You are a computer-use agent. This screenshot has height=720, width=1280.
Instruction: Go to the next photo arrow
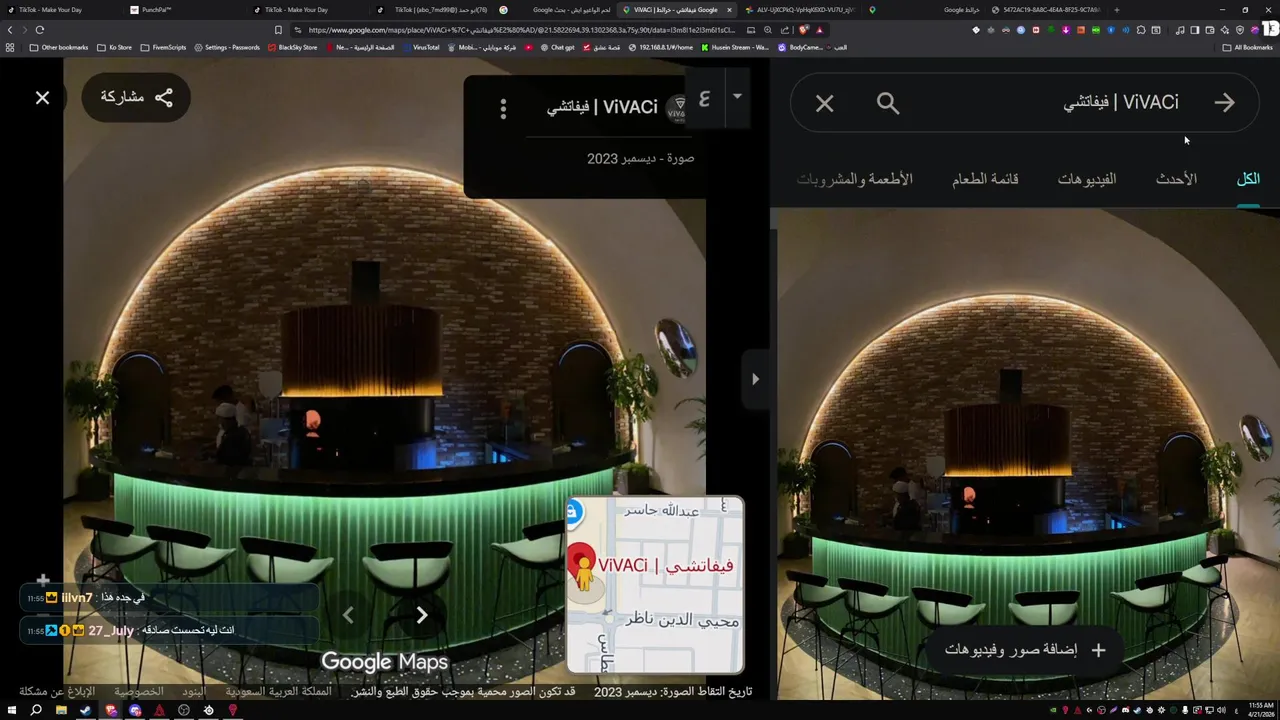pyautogui.click(x=421, y=615)
